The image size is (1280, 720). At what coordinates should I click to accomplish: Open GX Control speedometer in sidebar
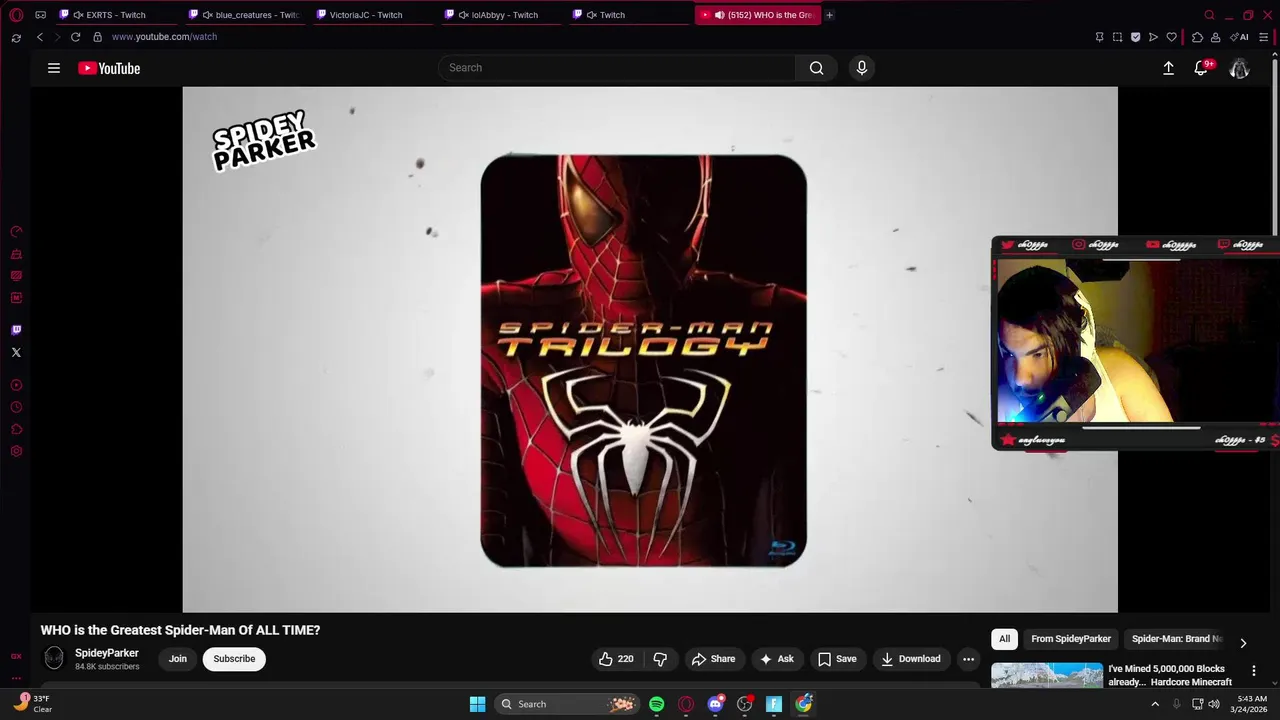point(16,231)
